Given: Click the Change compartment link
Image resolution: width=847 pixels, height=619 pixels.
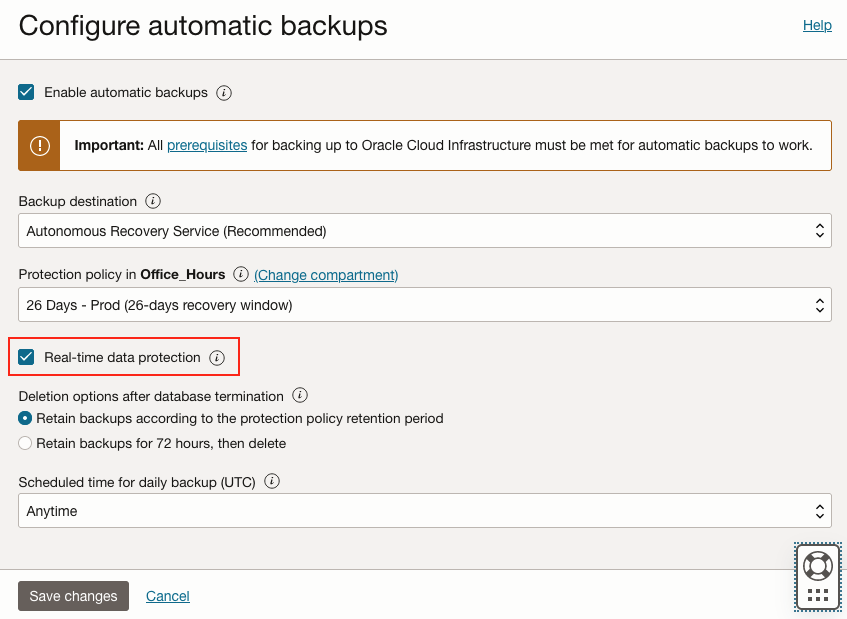Looking at the screenshot, I should click(x=326, y=275).
